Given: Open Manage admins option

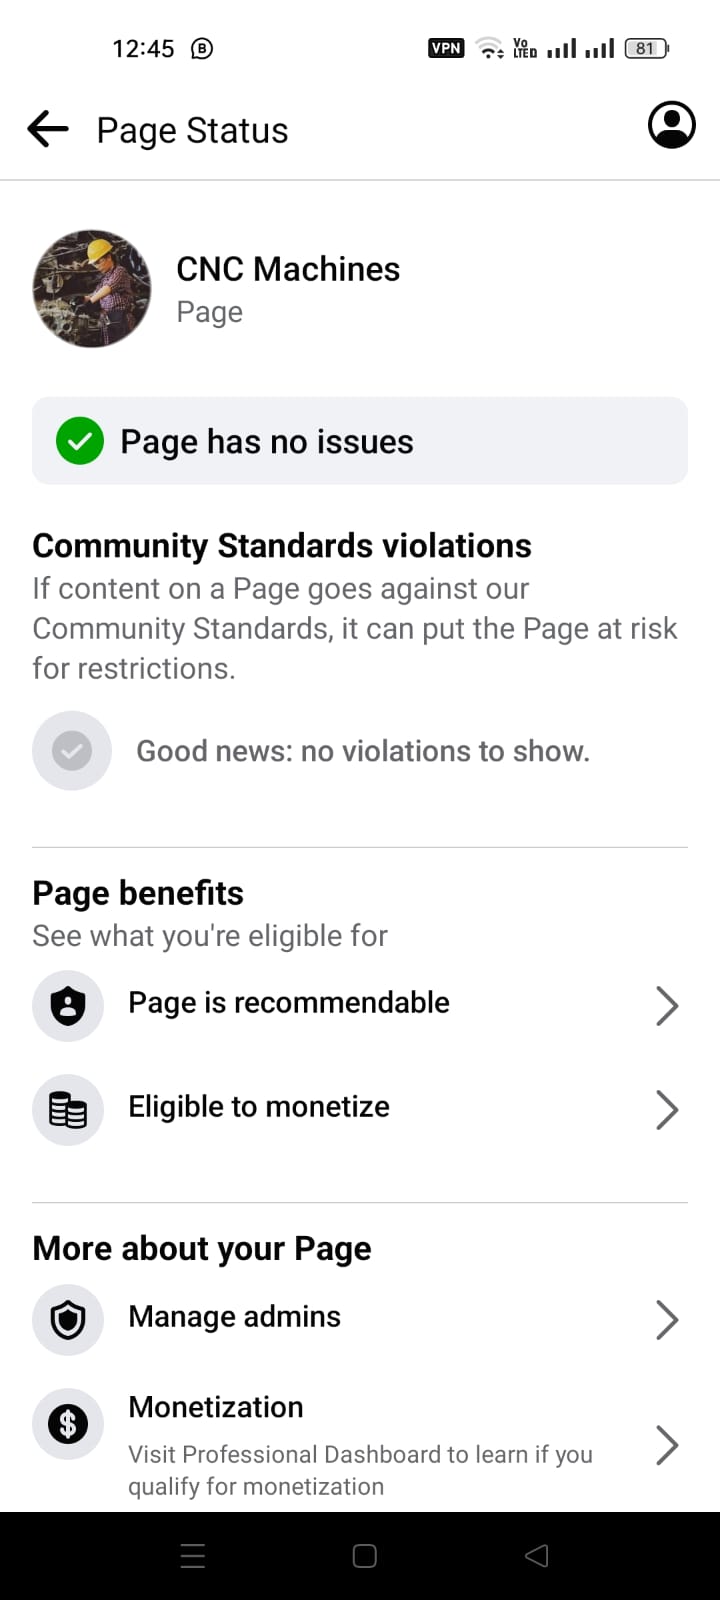Looking at the screenshot, I should tap(360, 1320).
